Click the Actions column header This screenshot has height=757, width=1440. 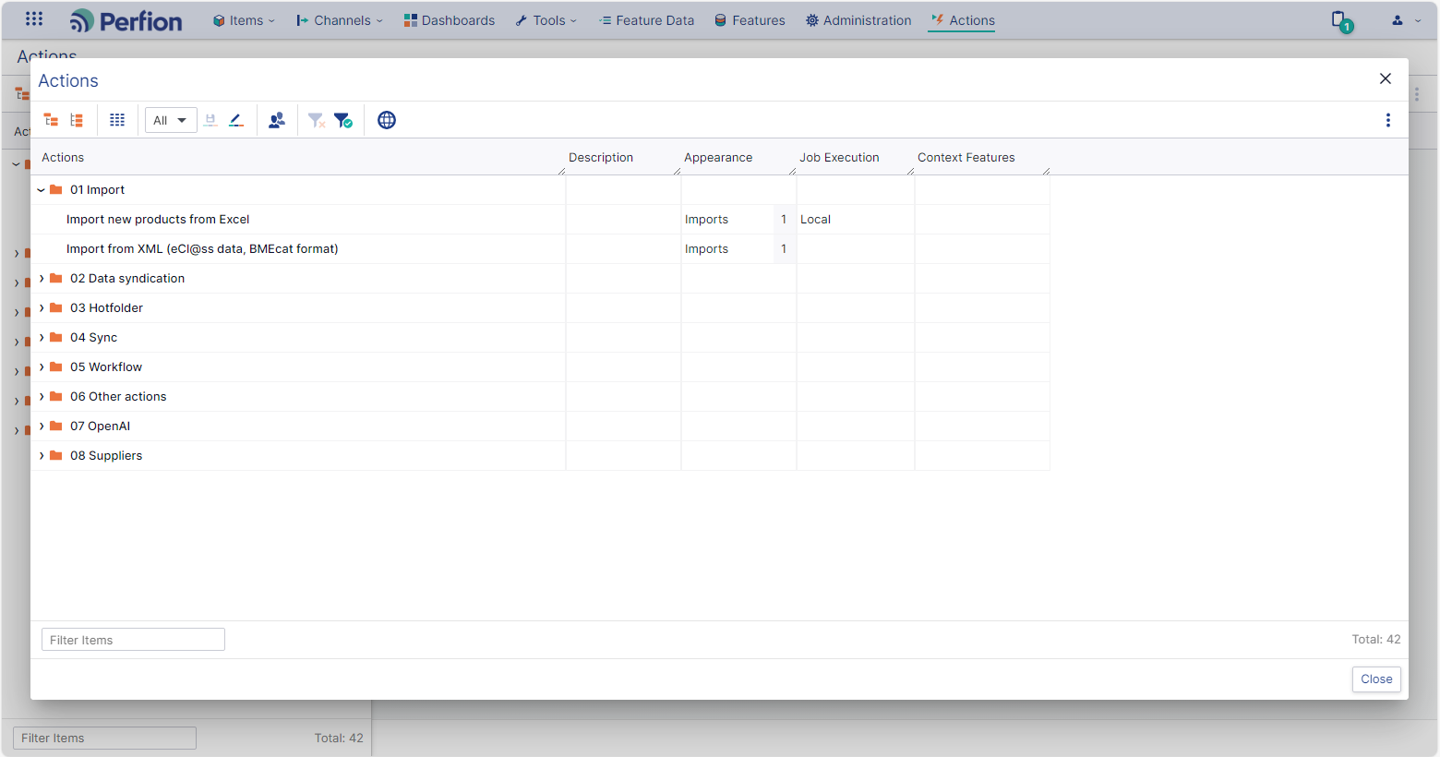tap(298, 157)
